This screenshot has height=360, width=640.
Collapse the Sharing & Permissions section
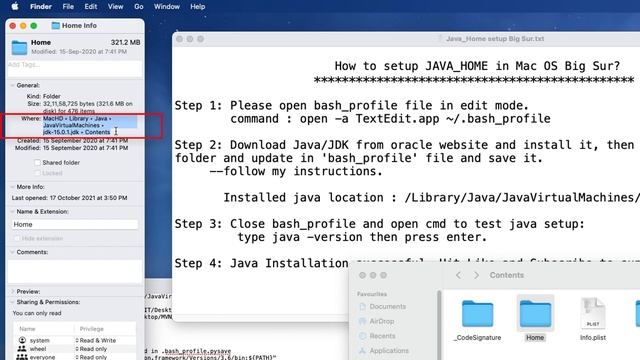point(12,302)
